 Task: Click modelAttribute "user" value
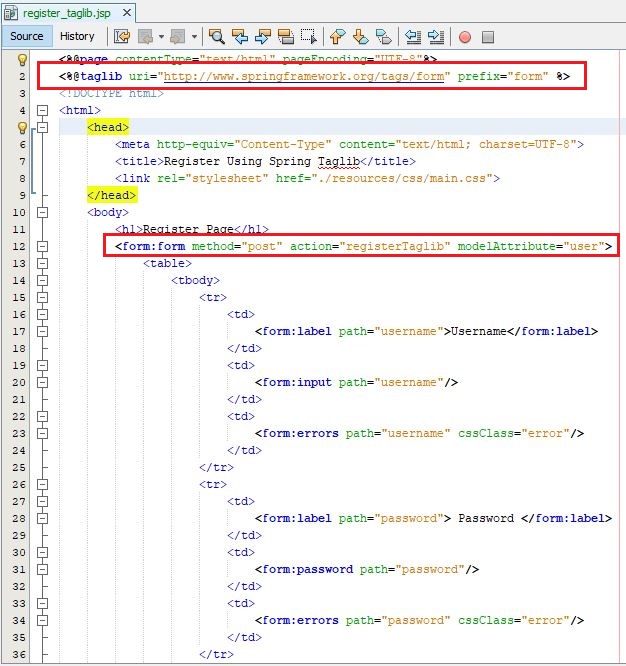point(584,246)
